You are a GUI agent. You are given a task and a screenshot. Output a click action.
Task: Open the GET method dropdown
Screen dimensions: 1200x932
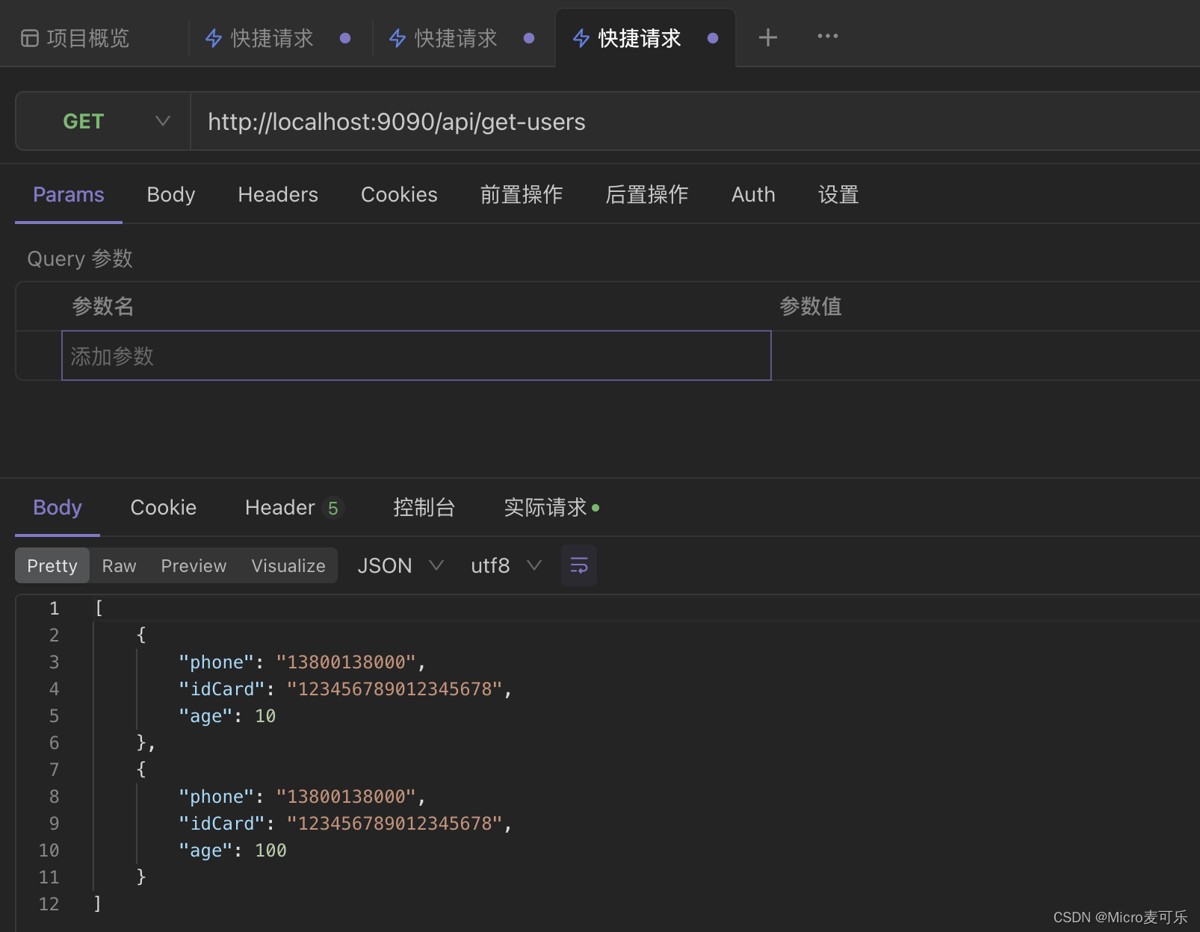pyautogui.click(x=103, y=121)
